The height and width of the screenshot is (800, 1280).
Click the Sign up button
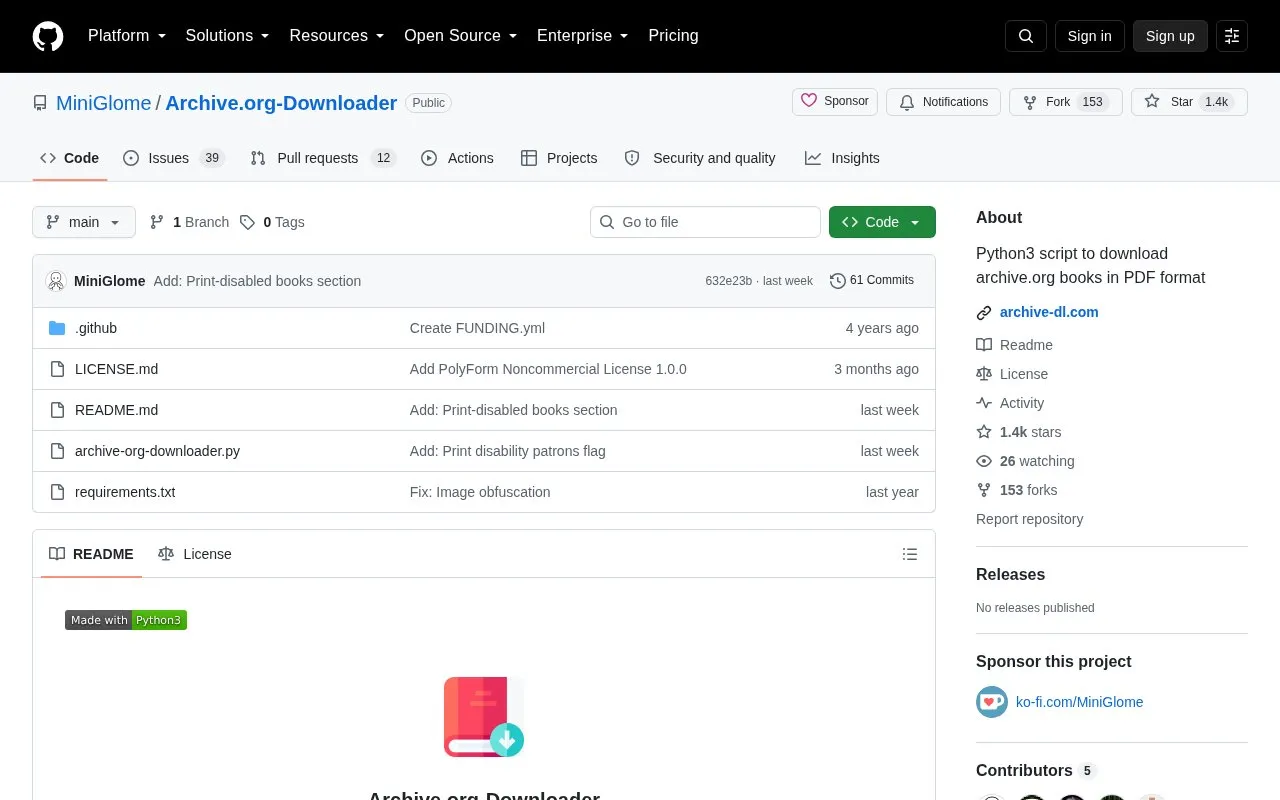(1170, 36)
